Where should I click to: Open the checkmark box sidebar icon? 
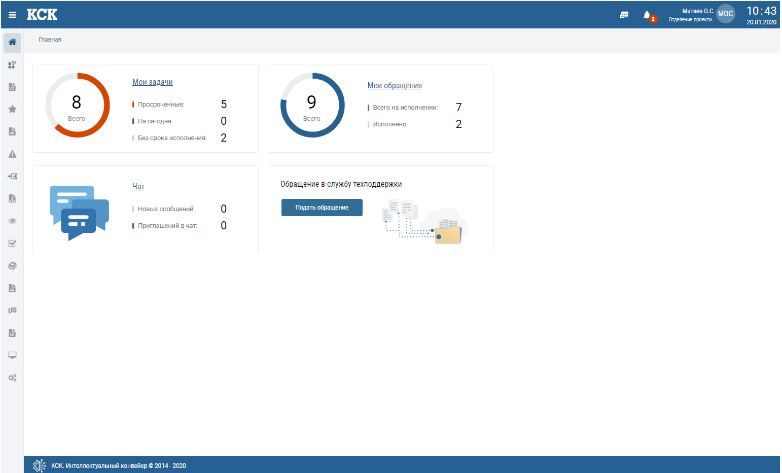pyautogui.click(x=12, y=243)
